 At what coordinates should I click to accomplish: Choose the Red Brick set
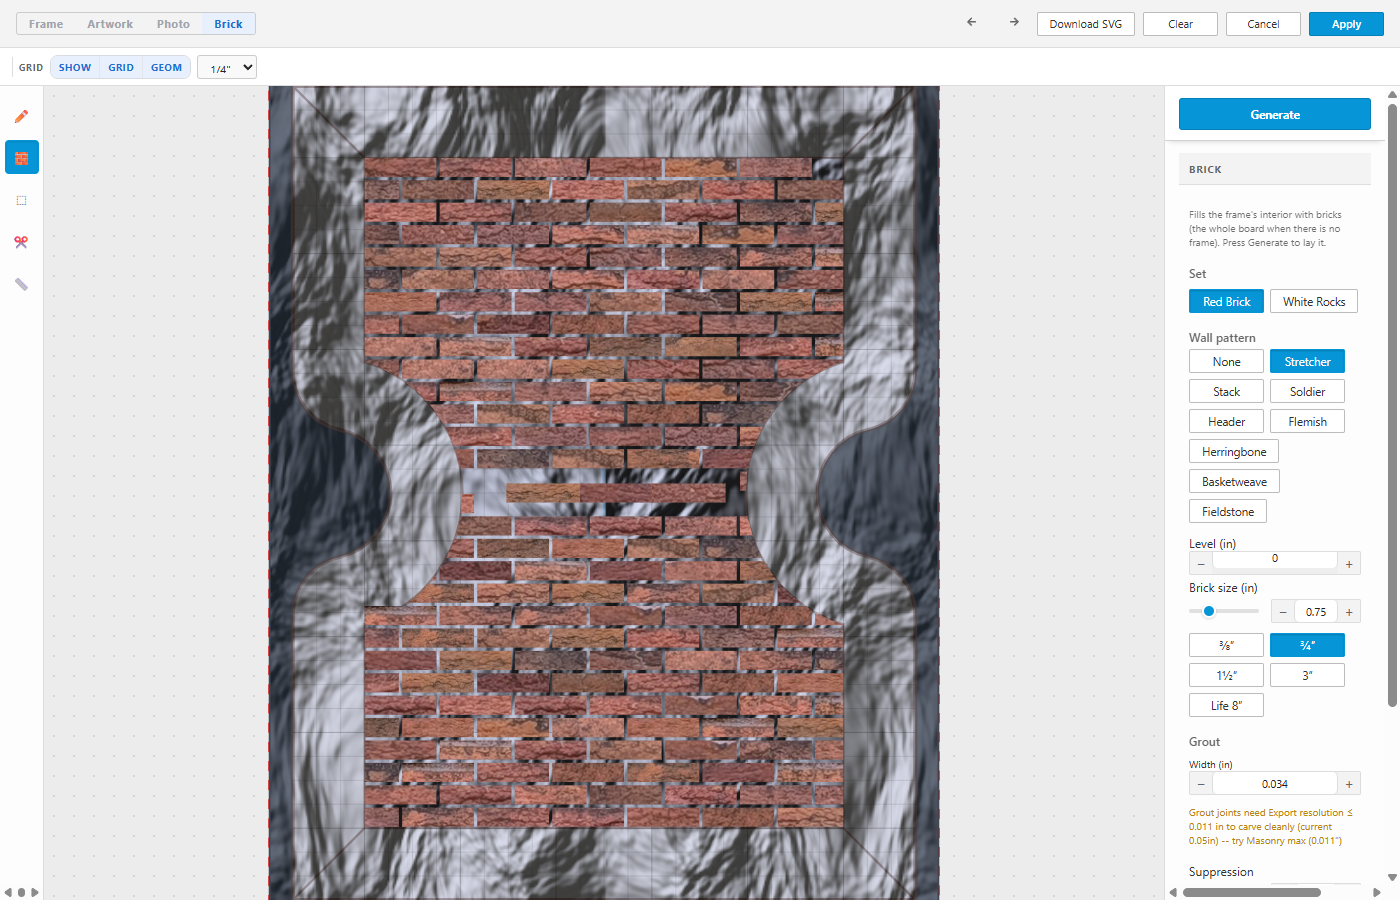point(1226,301)
